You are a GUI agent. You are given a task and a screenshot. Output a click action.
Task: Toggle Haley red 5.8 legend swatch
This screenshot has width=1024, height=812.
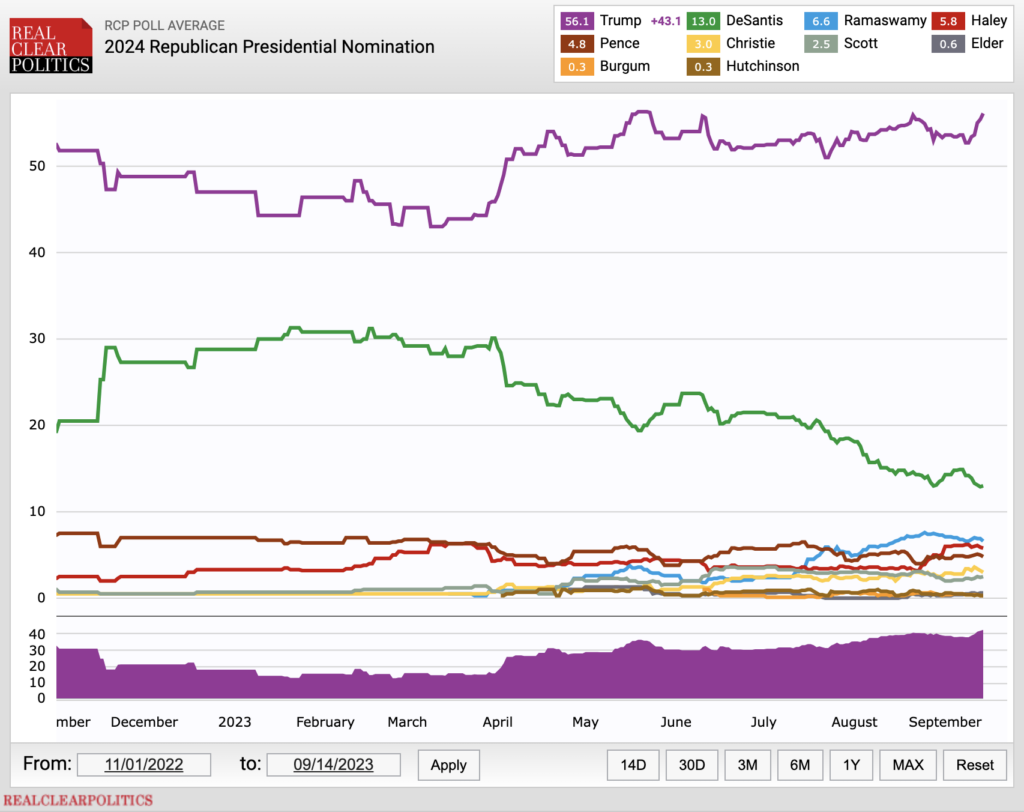(948, 21)
